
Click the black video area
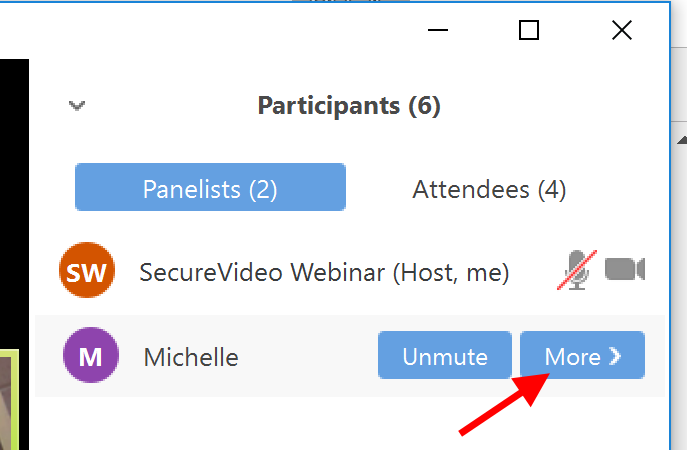14,200
